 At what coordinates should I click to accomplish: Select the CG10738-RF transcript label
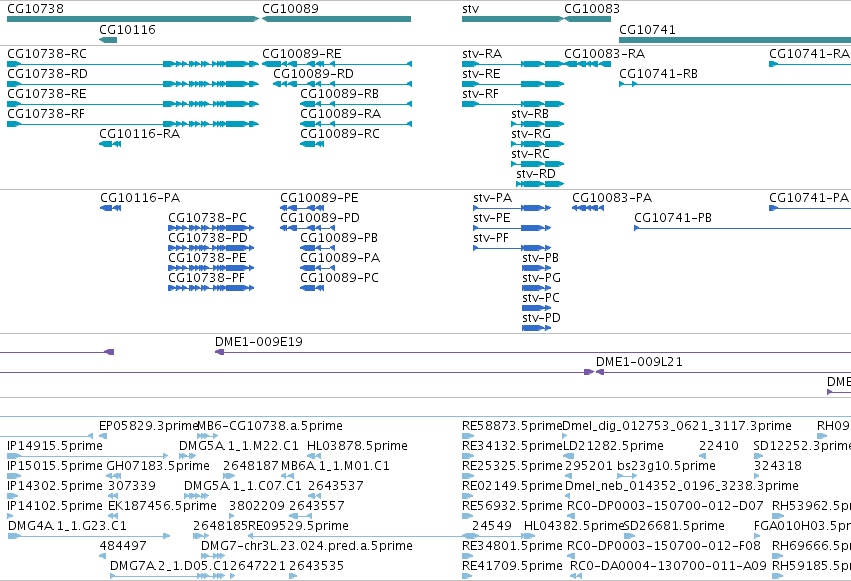(46, 114)
